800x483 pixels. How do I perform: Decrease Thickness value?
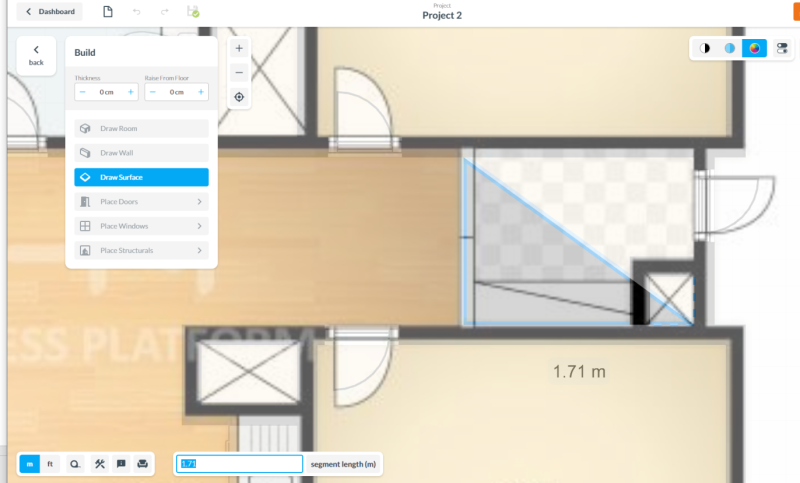pos(83,92)
